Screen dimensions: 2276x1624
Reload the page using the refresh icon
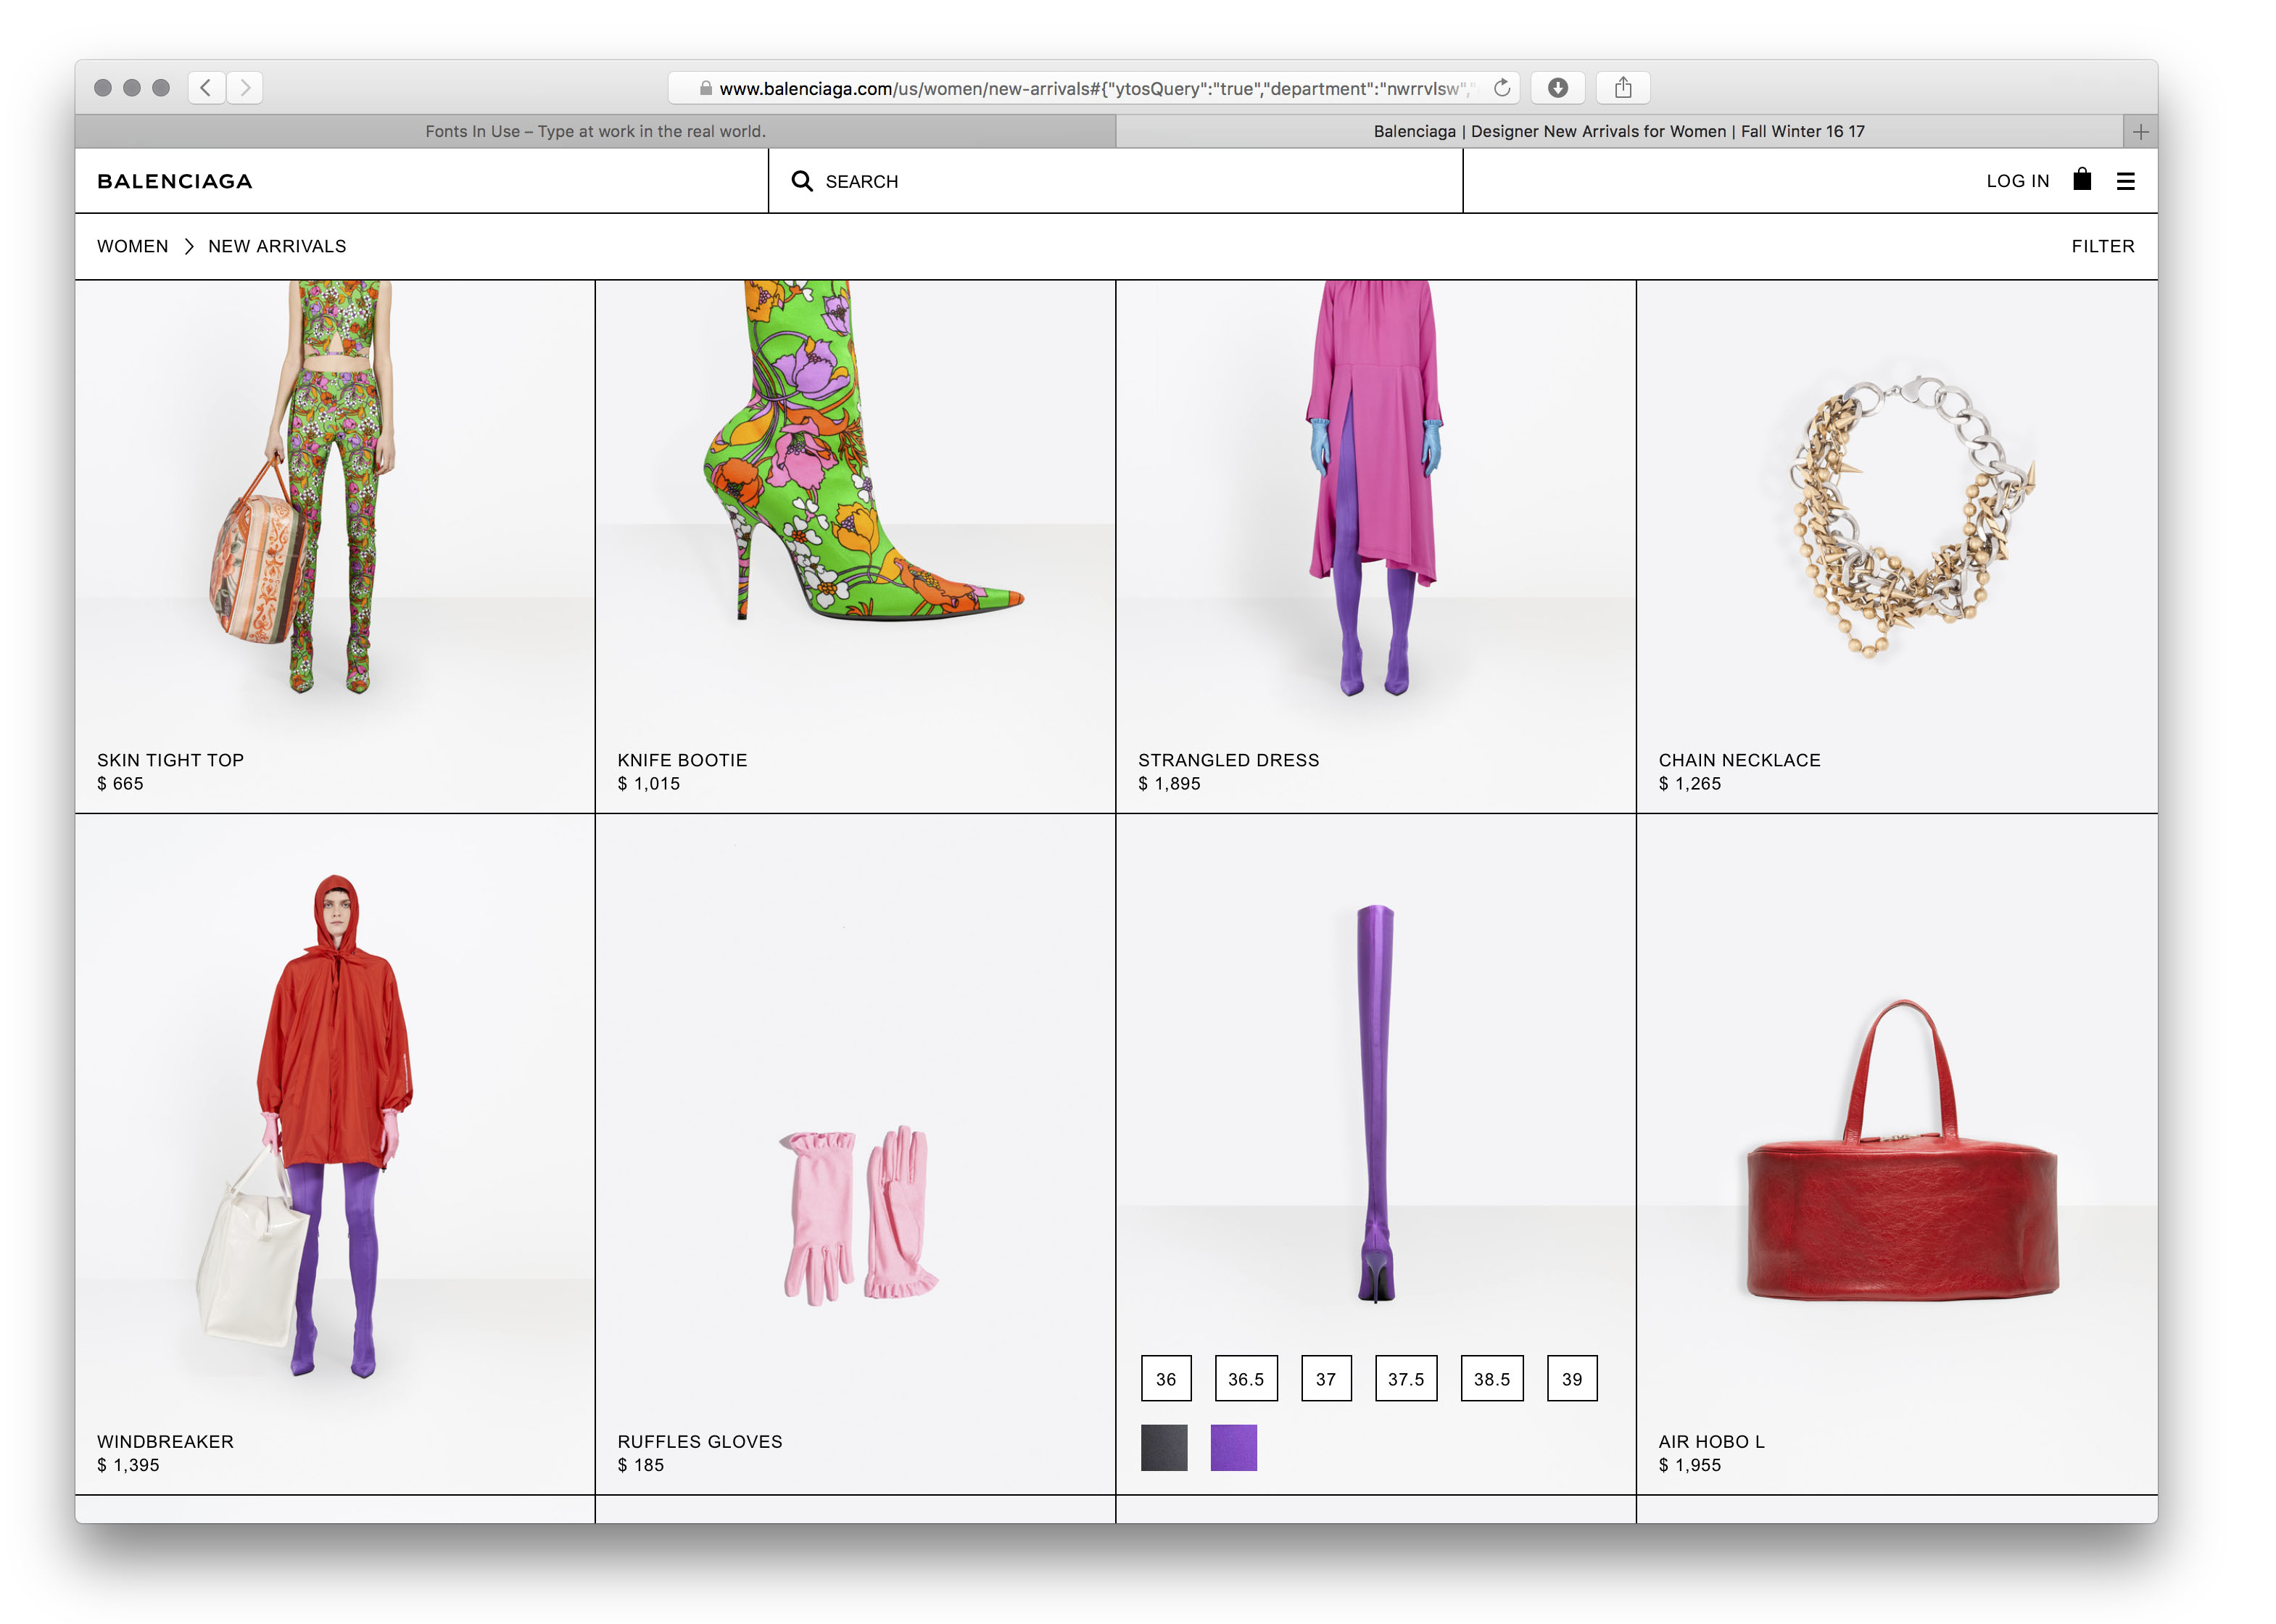(1501, 88)
